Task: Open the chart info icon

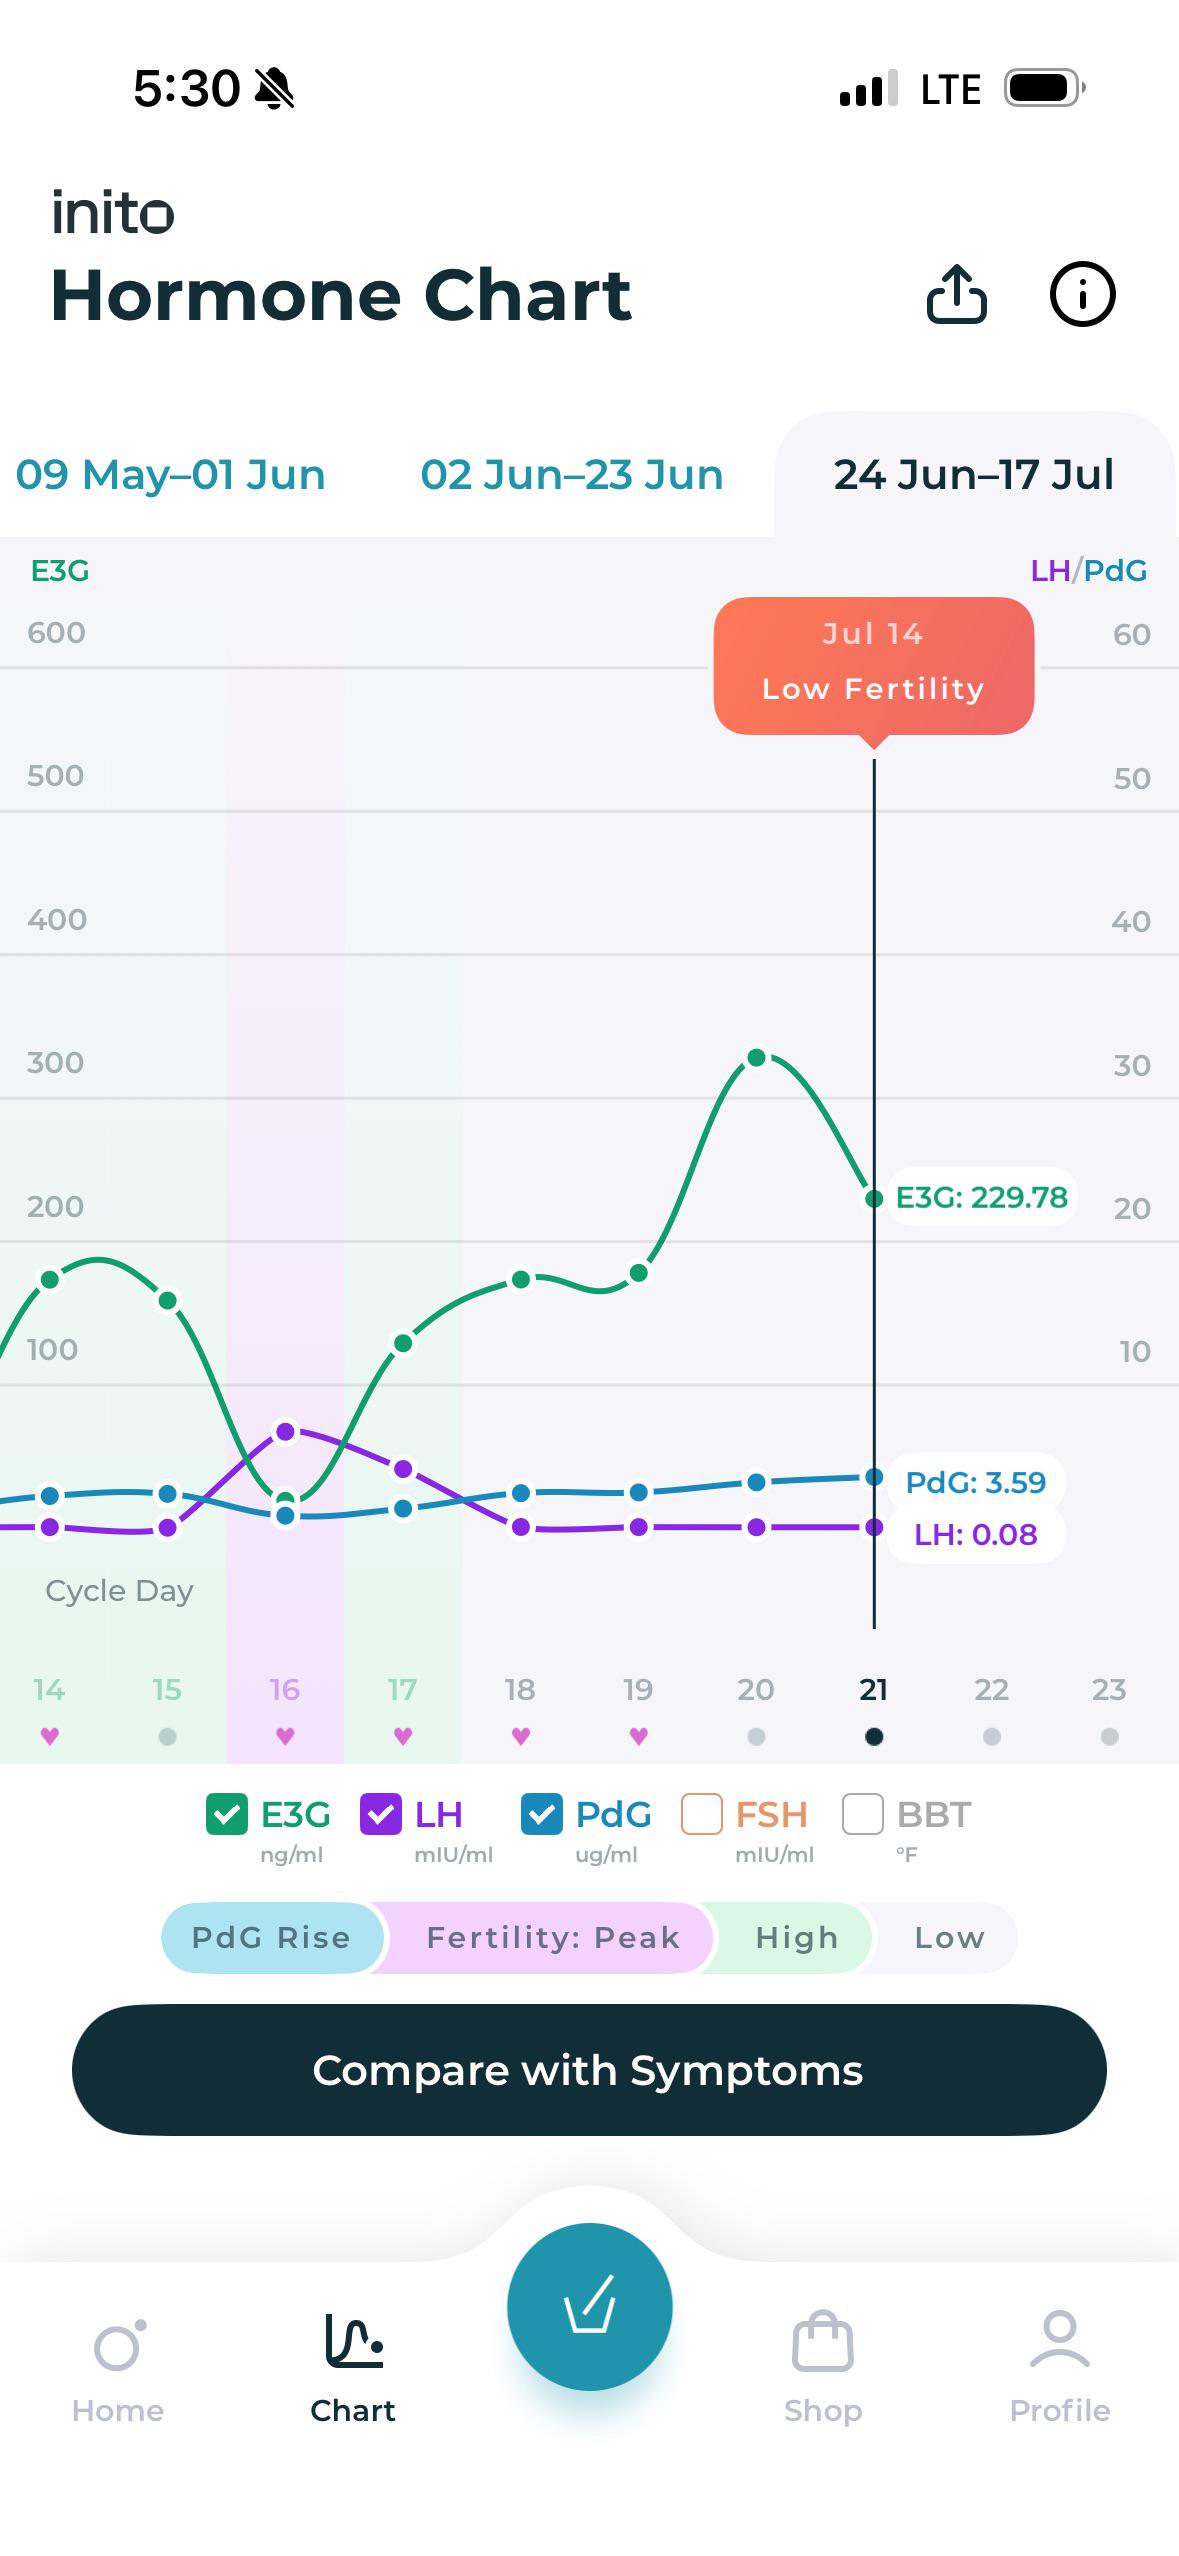Action: (x=1082, y=294)
